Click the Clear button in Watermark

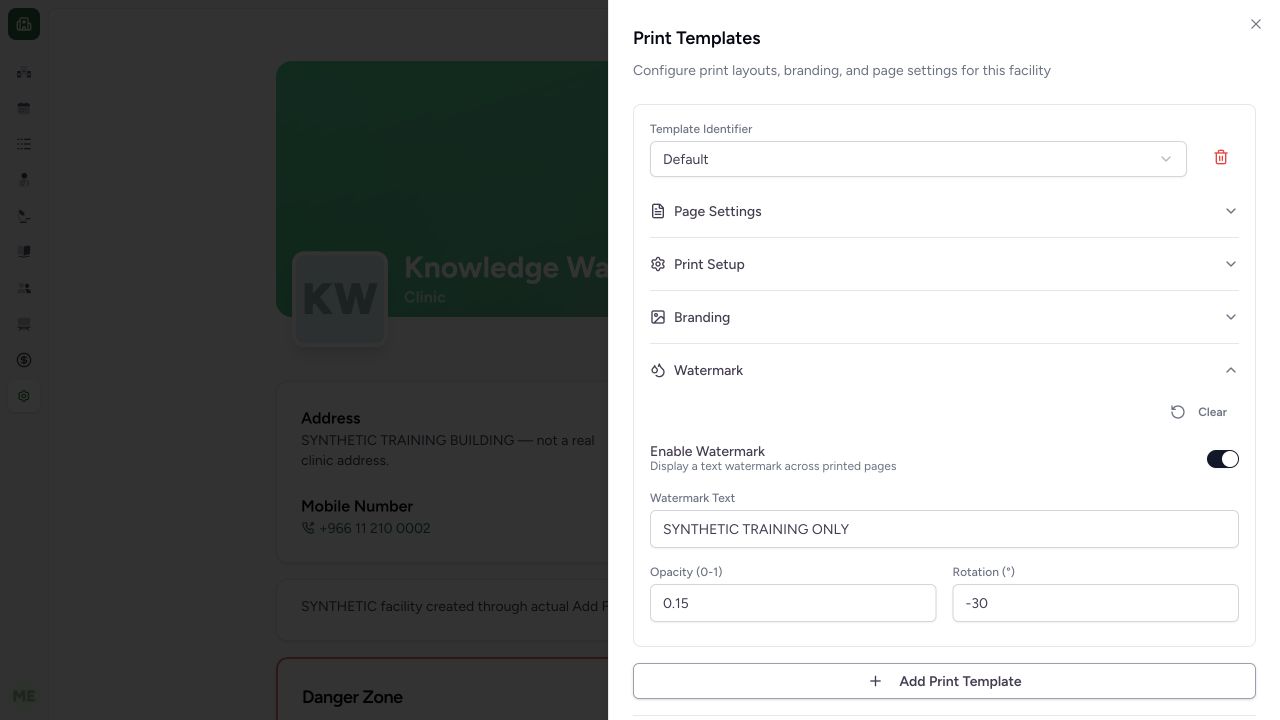tap(1199, 412)
